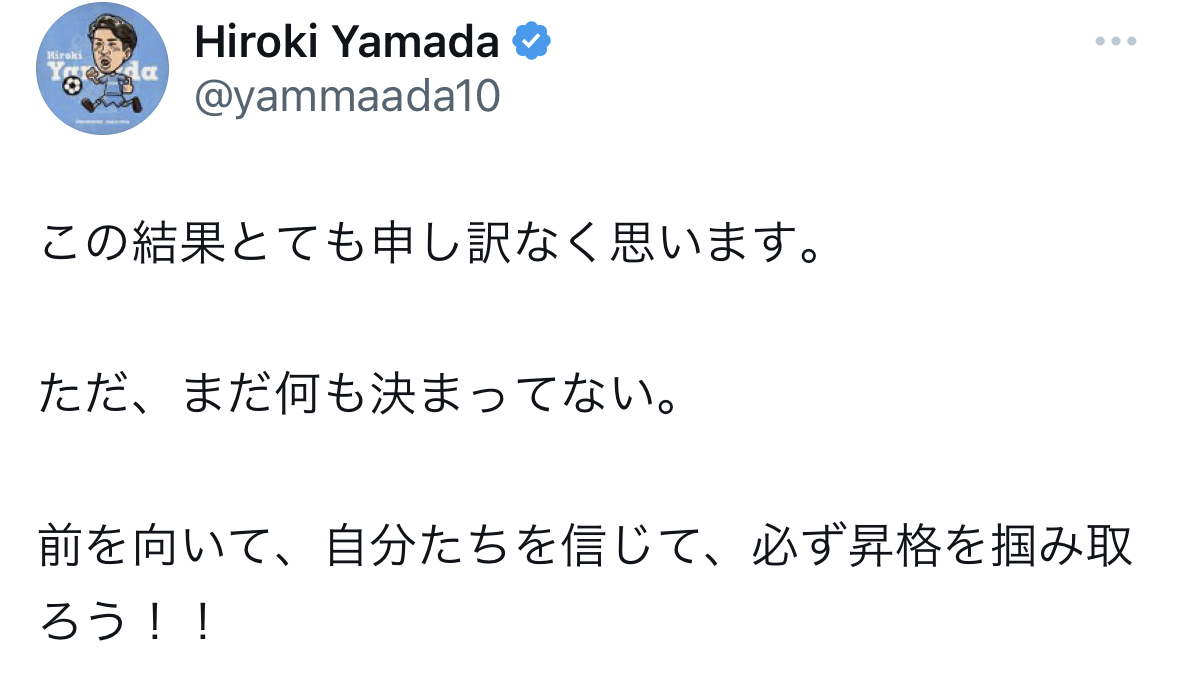Click the Yamada lettering inside the avatar

tap(102, 72)
